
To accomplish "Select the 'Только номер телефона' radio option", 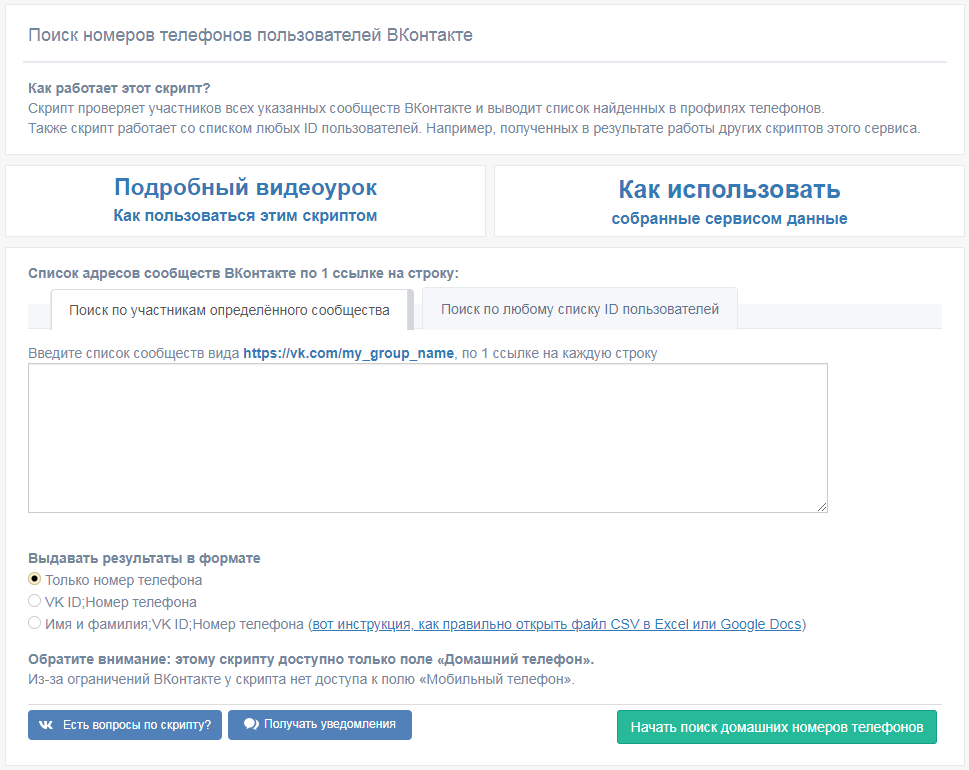I will [35, 579].
